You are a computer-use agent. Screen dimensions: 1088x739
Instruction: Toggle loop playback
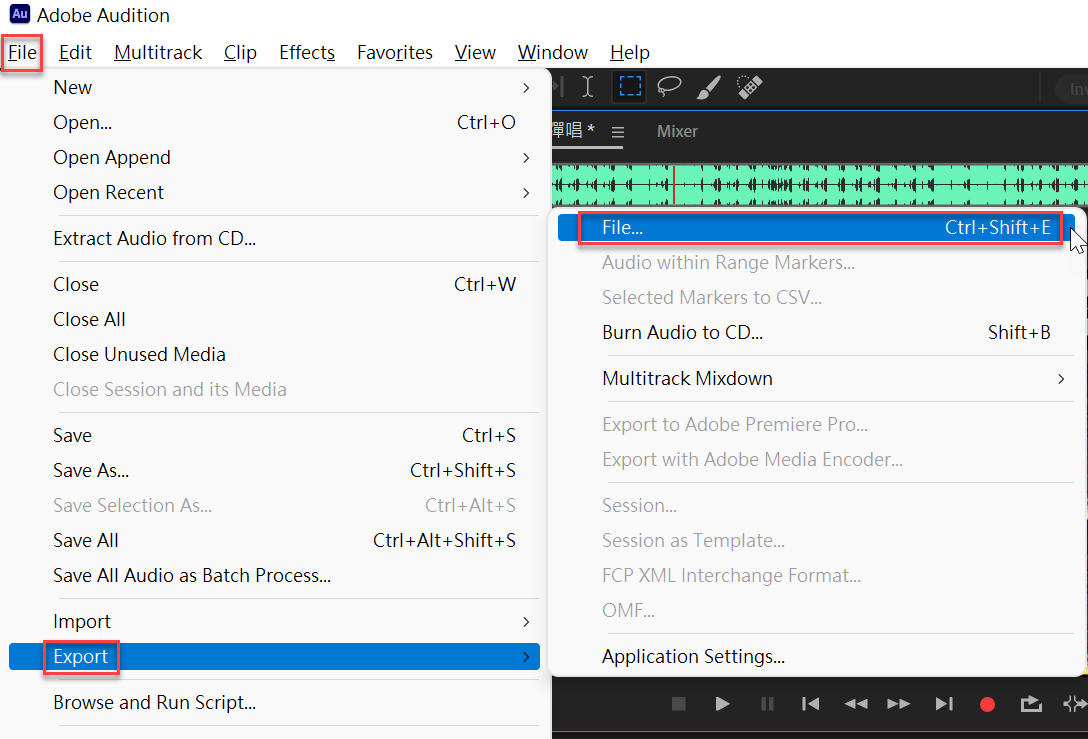point(1031,704)
